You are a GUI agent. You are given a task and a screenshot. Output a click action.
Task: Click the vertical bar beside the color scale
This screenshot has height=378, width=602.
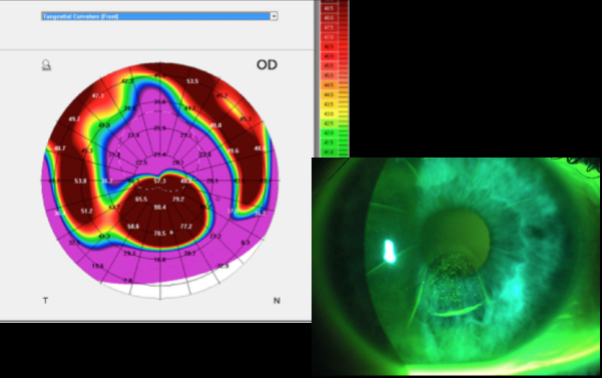(x=317, y=79)
